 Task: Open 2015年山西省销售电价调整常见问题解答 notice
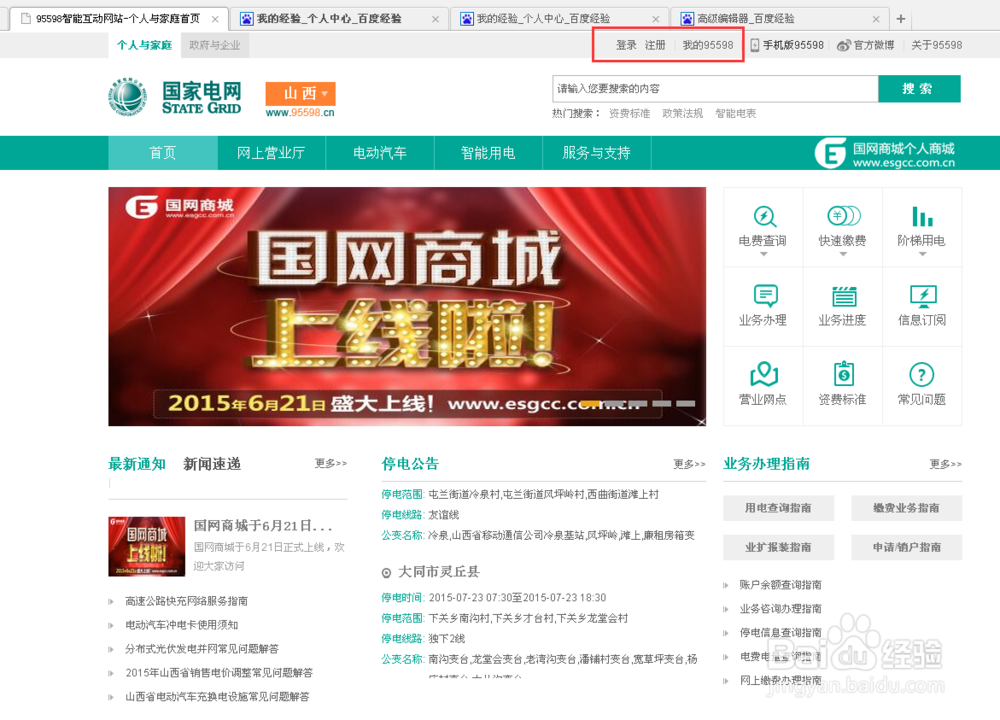tap(219, 673)
